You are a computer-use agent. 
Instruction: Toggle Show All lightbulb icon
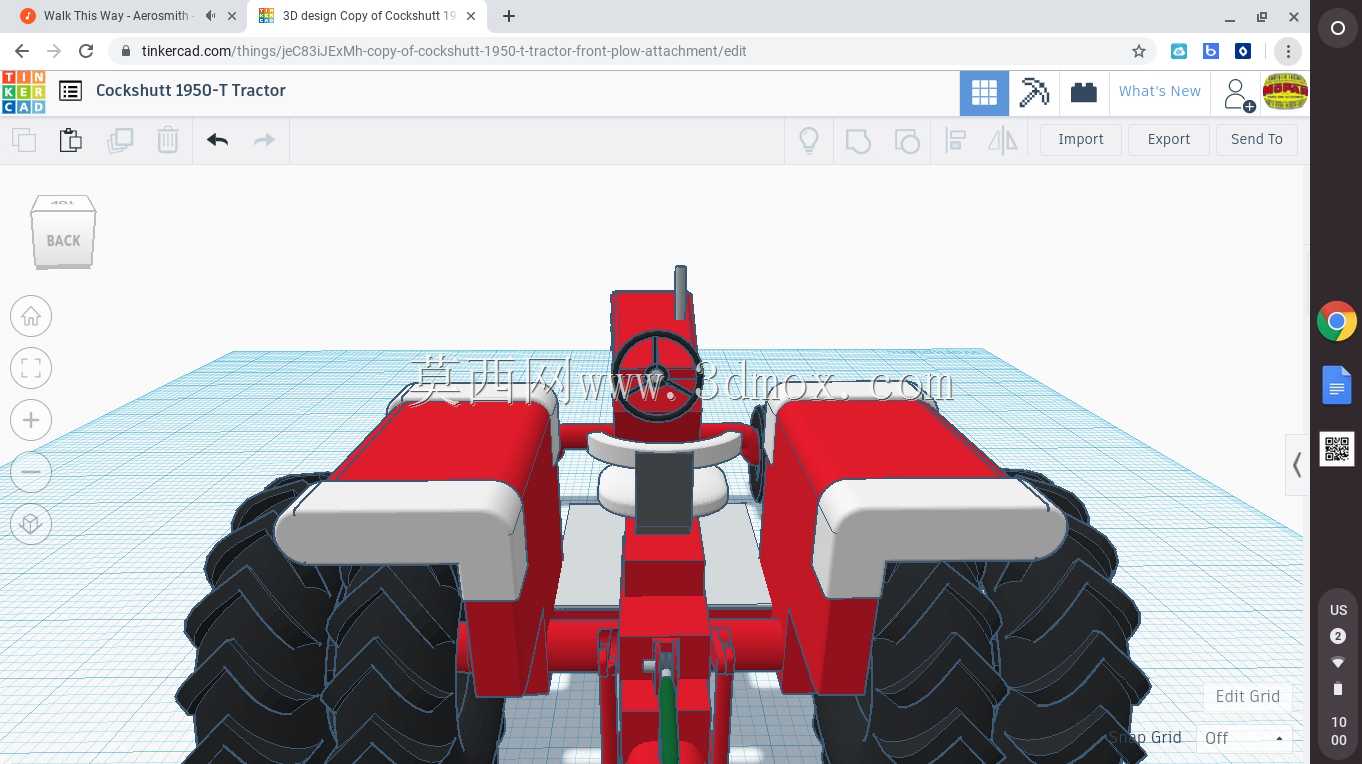point(809,140)
